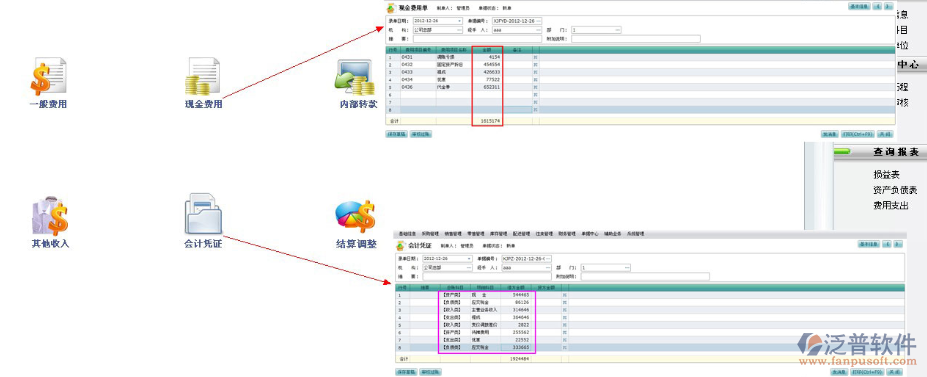Expand the 录单日期 dropdown in 现金费用单
This screenshot has width=927, height=377.
(x=459, y=21)
